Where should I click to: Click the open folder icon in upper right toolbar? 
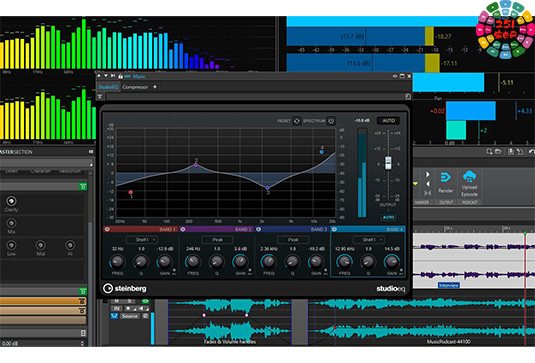coord(498,152)
